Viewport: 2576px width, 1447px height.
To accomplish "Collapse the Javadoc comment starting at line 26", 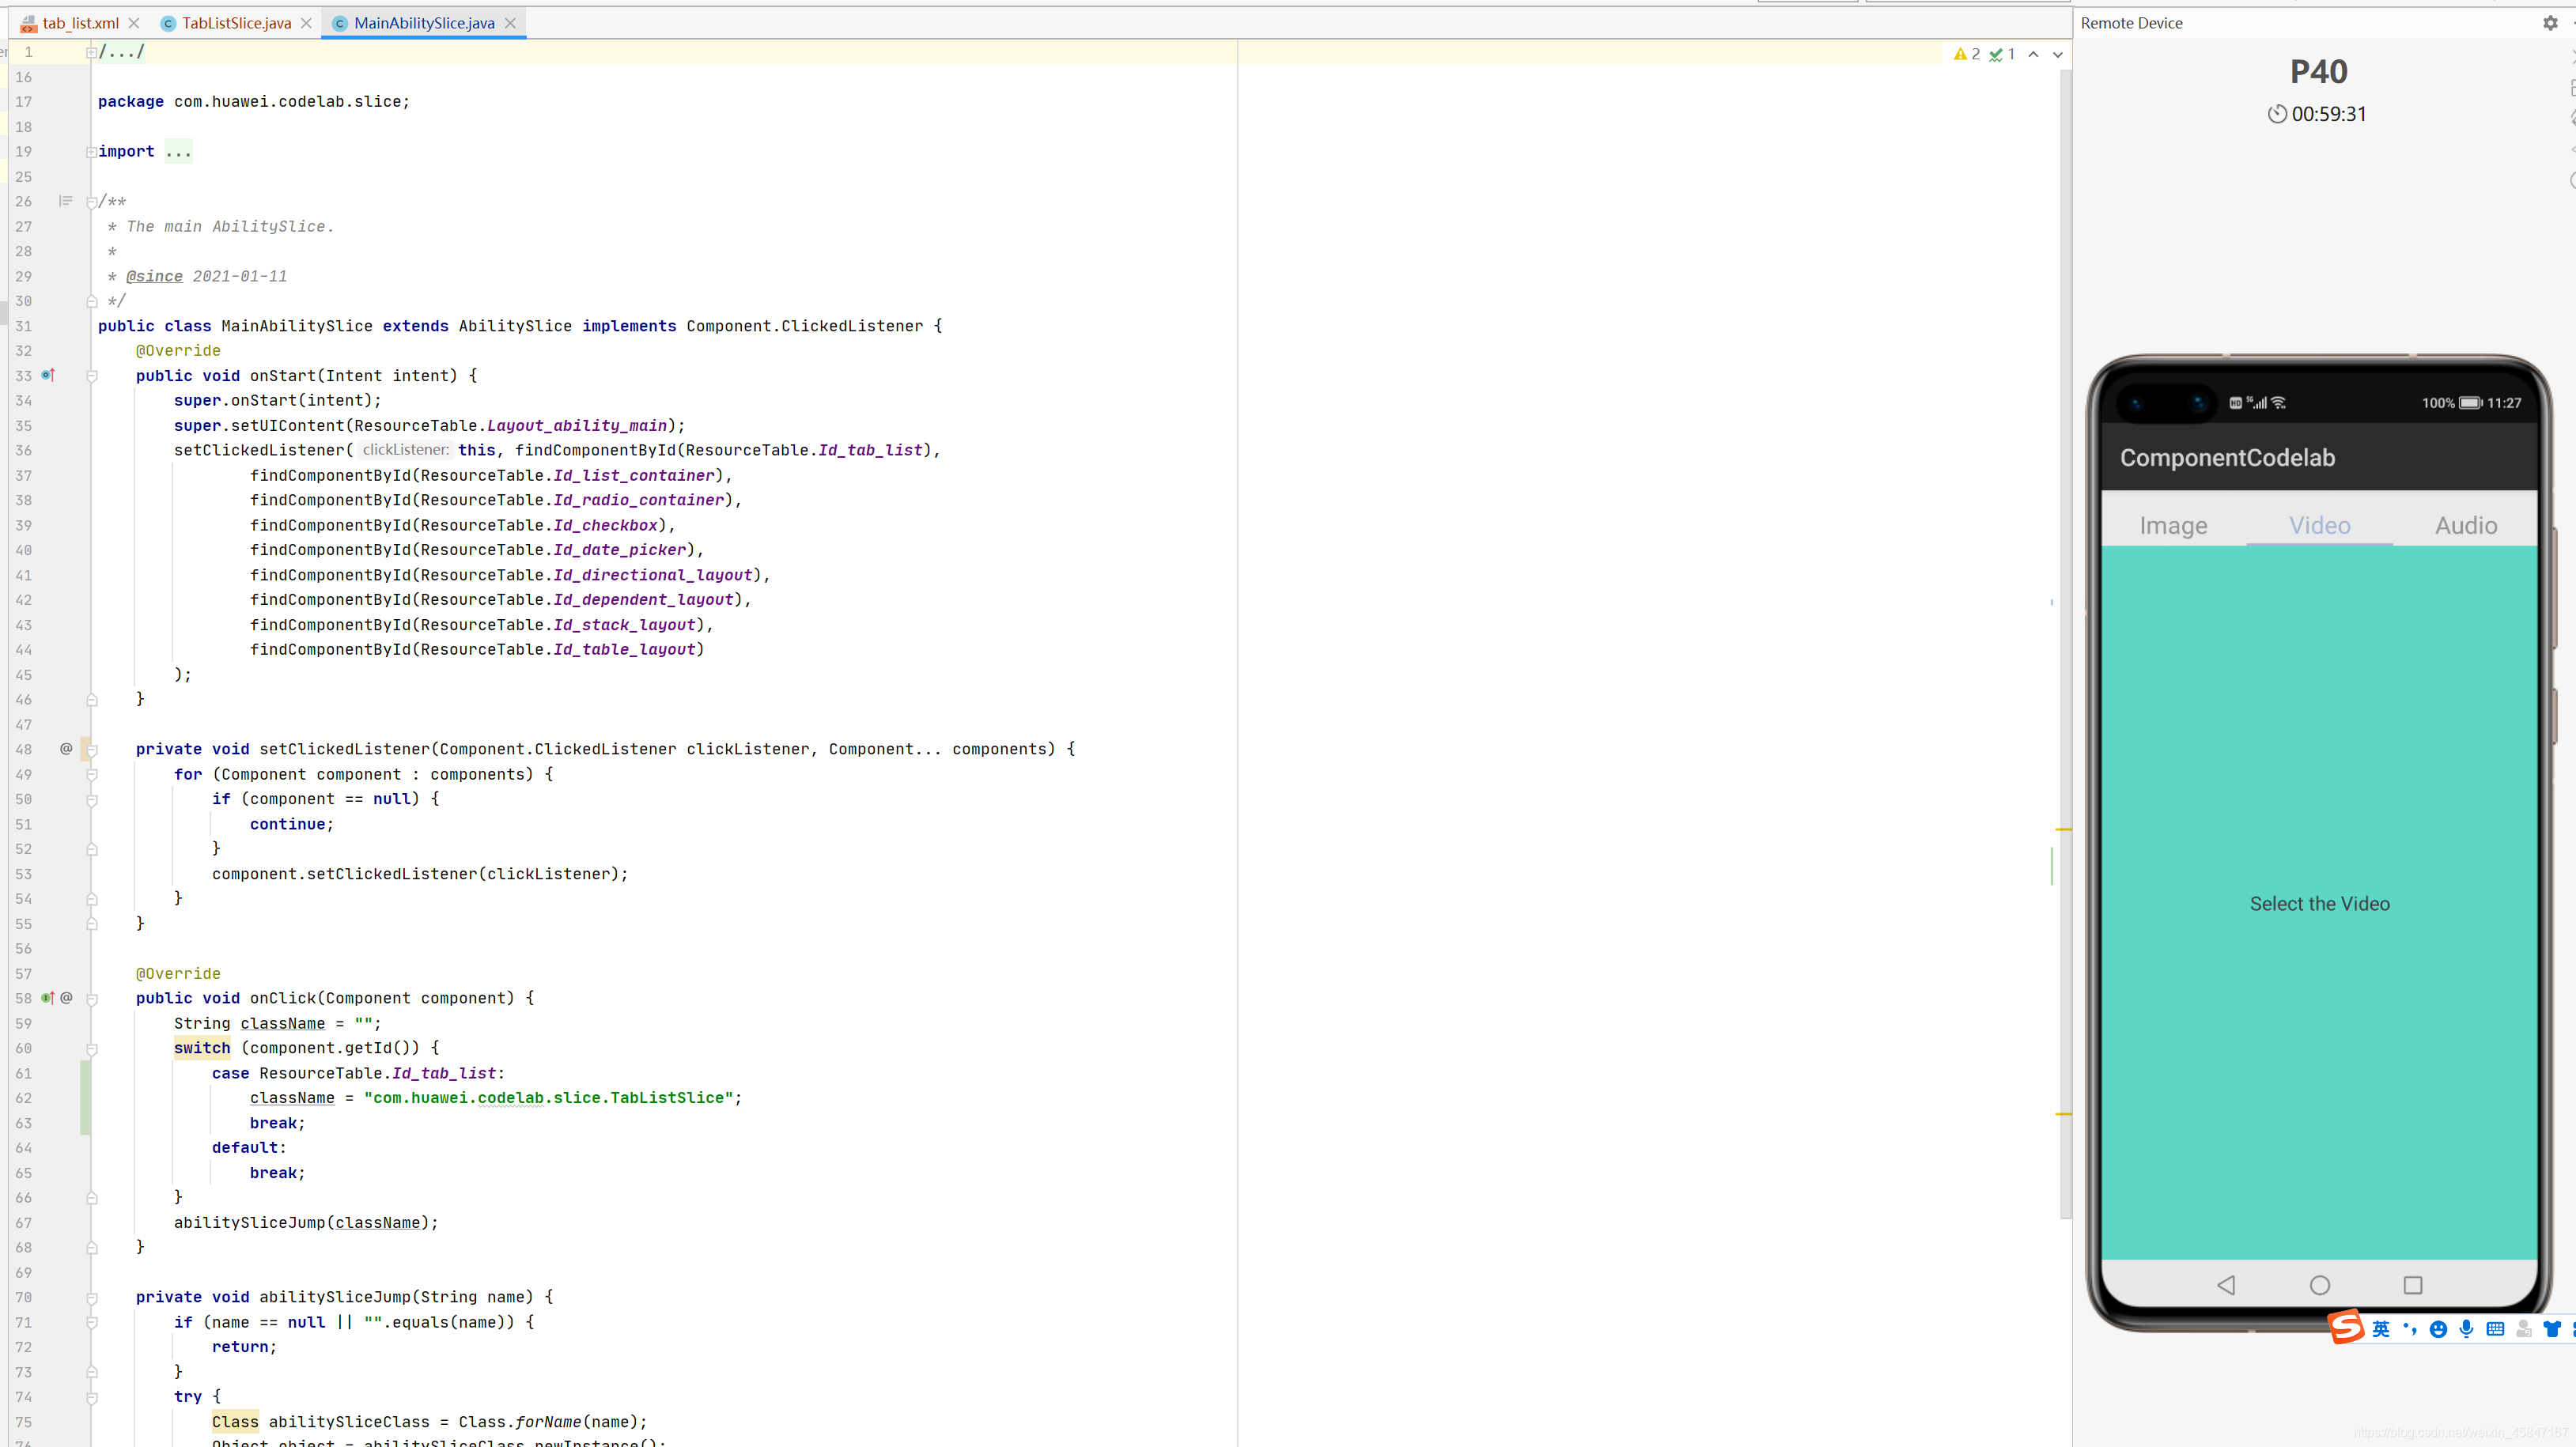I will tap(91, 202).
